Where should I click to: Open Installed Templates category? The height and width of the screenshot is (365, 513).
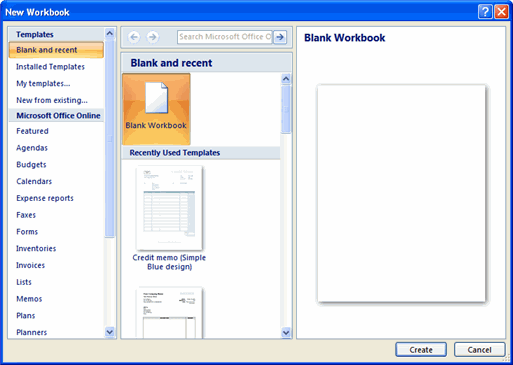[x=50, y=67]
